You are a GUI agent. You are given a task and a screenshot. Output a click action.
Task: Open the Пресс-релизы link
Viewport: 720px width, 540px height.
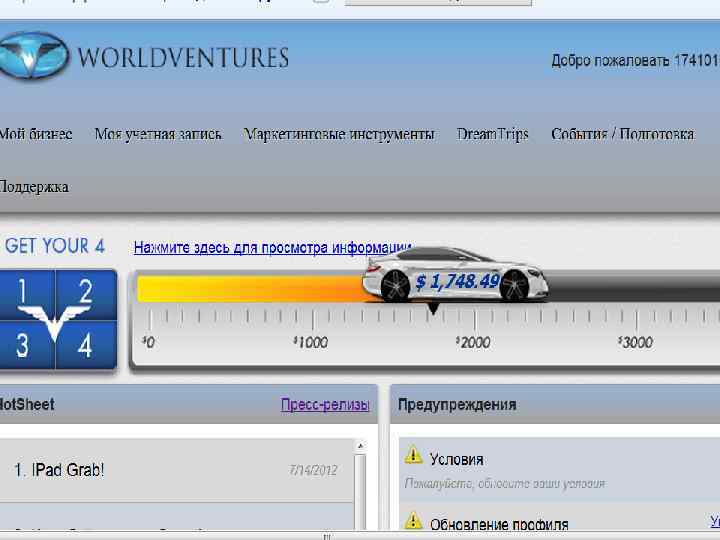coord(325,405)
